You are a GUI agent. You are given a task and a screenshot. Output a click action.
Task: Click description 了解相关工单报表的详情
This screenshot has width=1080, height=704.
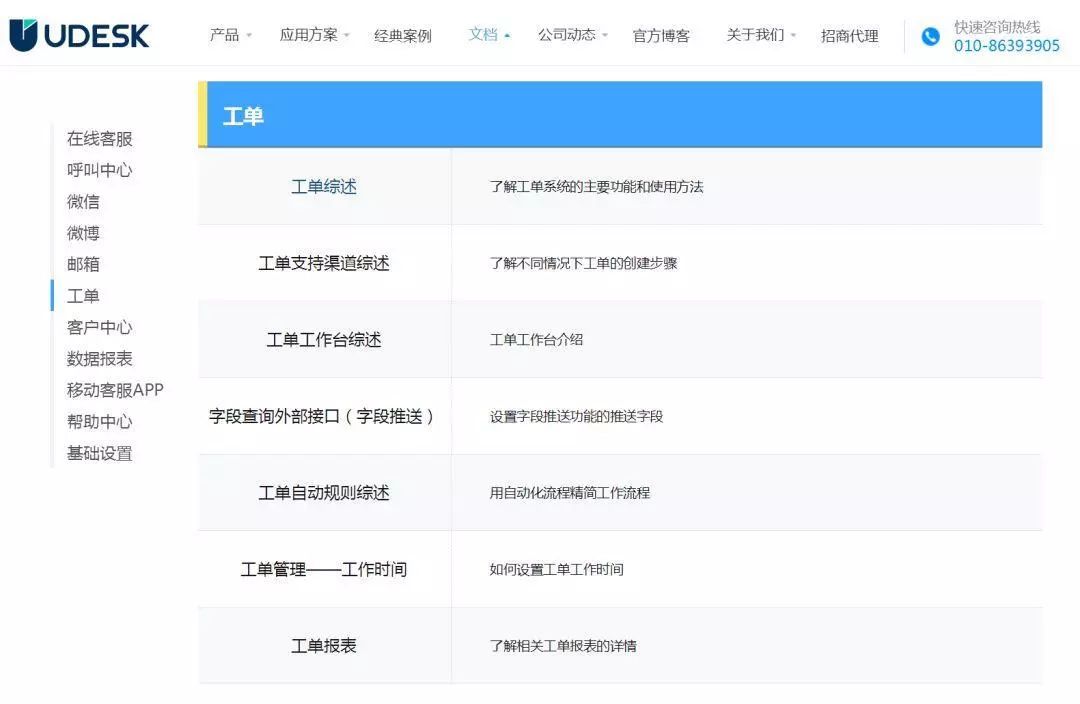point(563,645)
